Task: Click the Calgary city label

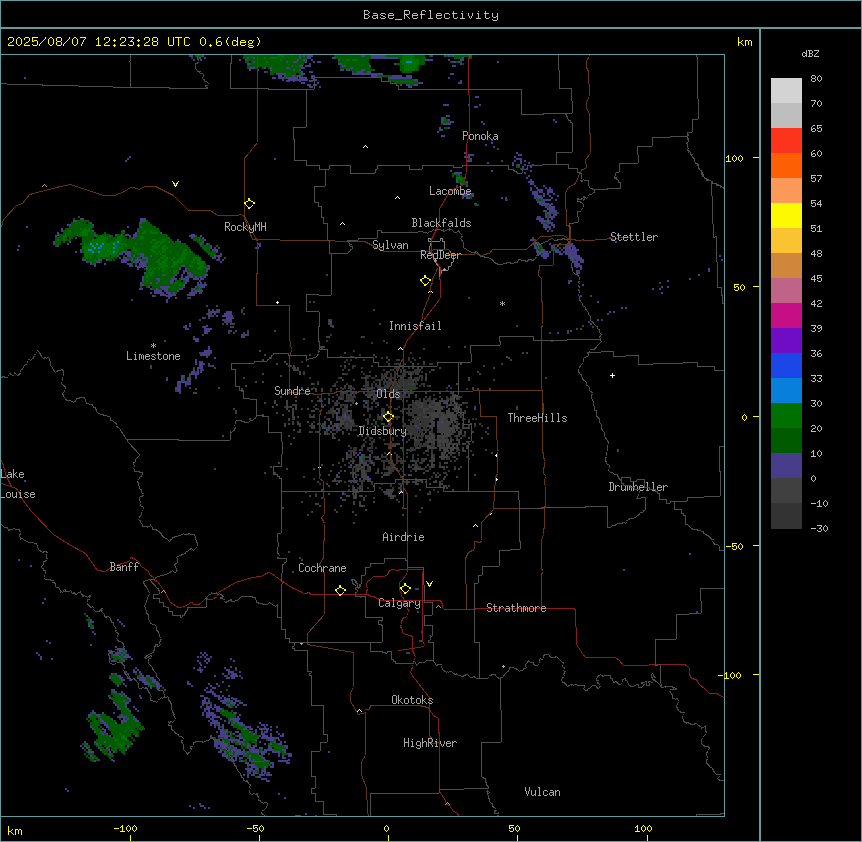Action: (x=399, y=603)
